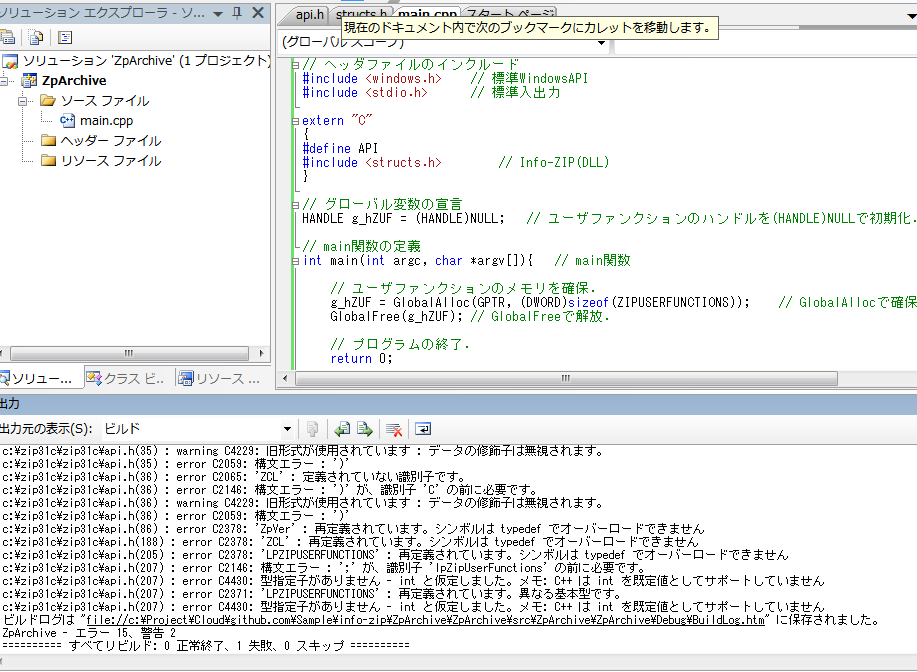Click Find Message in Code output icon
917x672 pixels.
312,429
